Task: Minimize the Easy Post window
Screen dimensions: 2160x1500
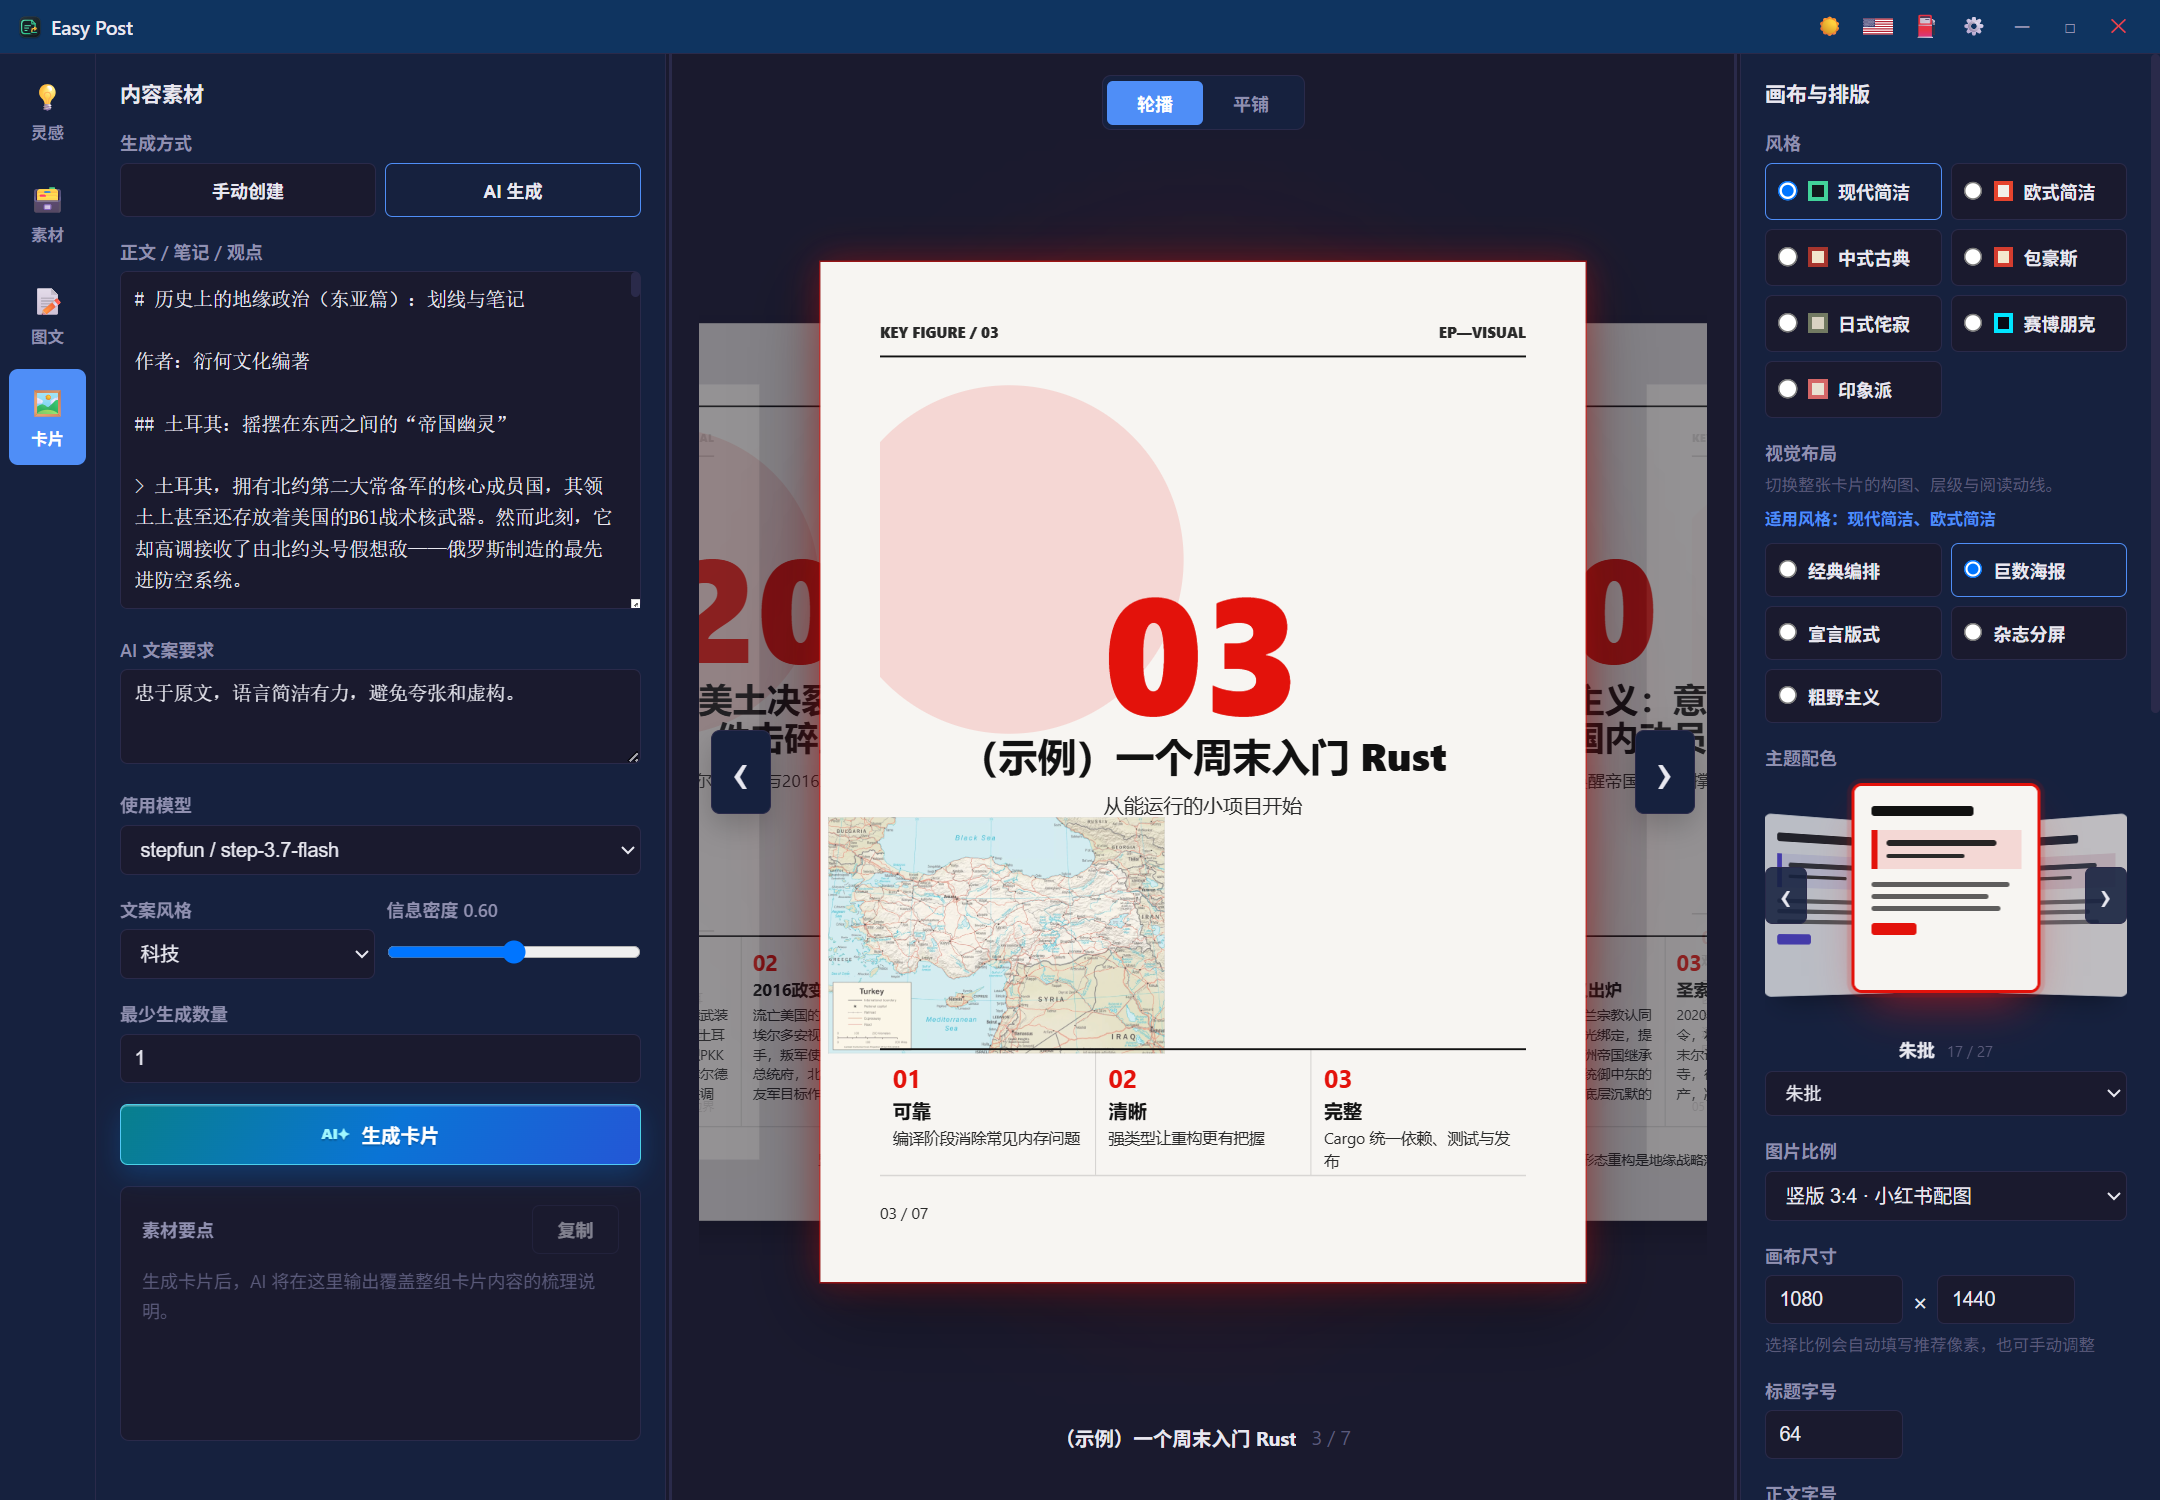Action: pyautogui.click(x=2022, y=27)
